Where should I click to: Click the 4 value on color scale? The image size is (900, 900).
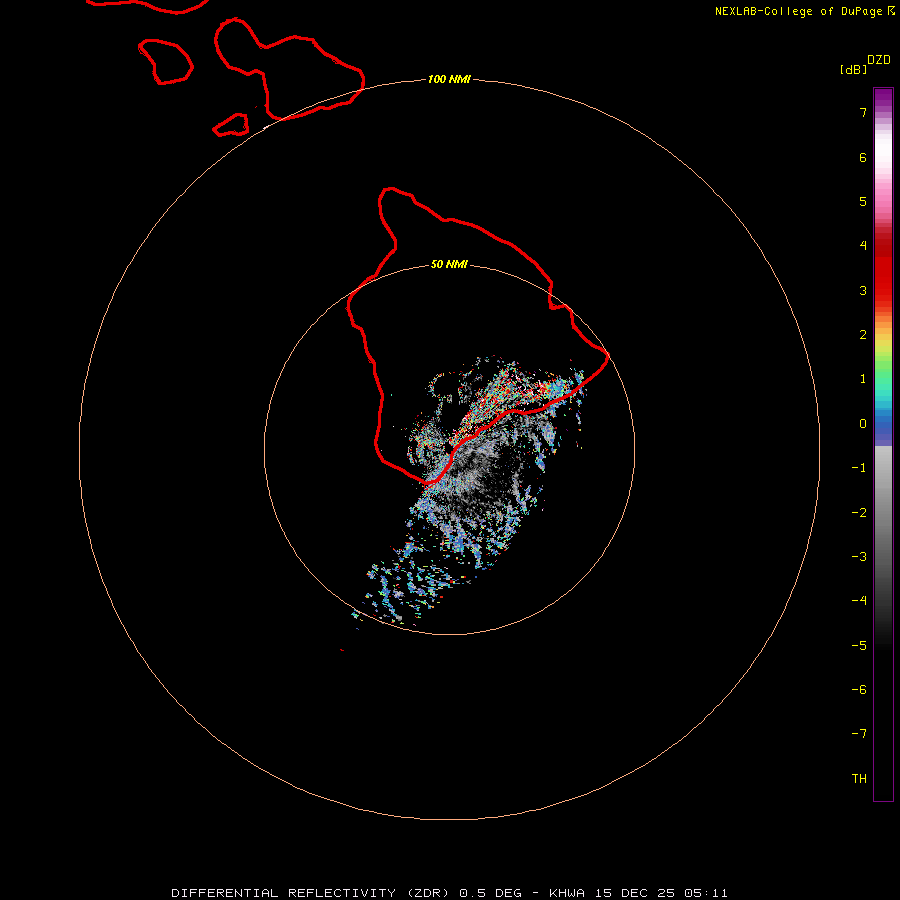pyautogui.click(x=863, y=246)
